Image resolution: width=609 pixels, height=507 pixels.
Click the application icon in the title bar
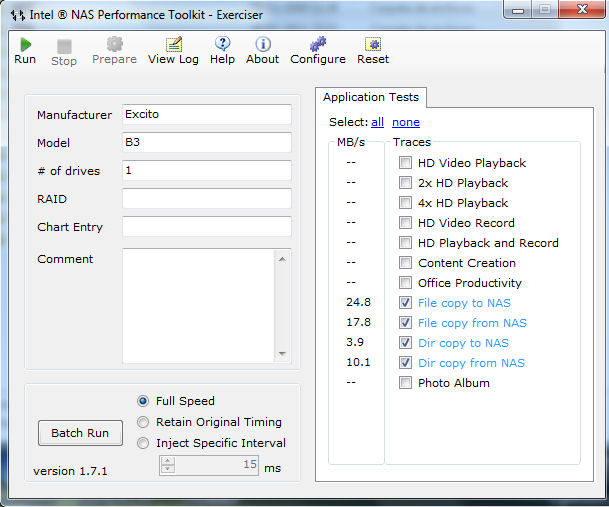(17, 15)
